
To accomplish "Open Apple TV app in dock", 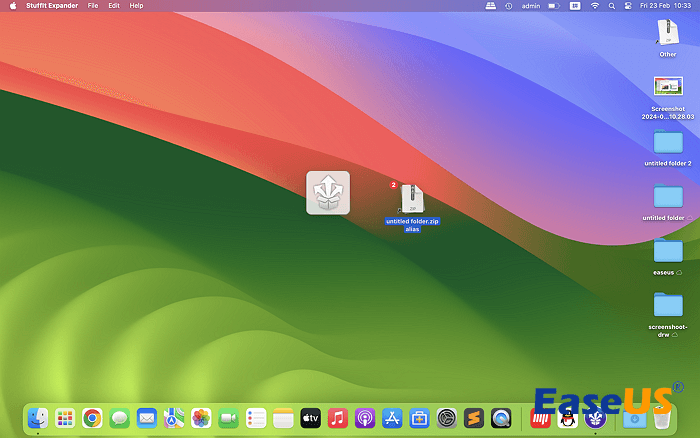I will (x=310, y=418).
